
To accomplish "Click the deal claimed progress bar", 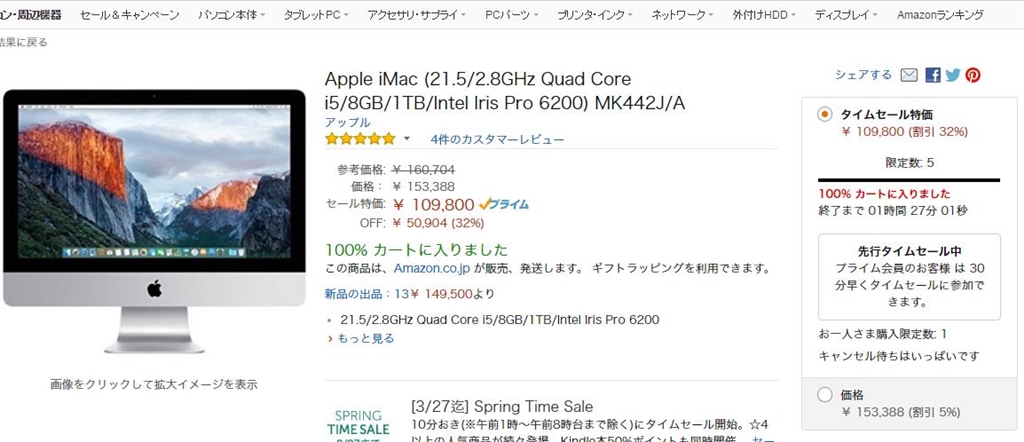I will click(x=908, y=179).
